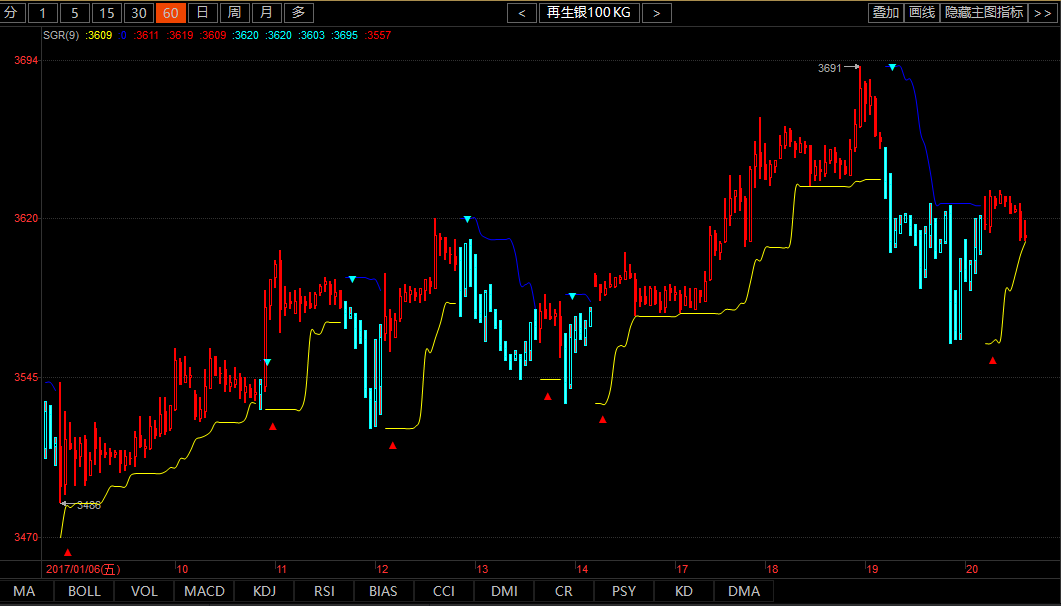Show the CR indicator
Screen dimensions: 1061x606
pos(564,591)
